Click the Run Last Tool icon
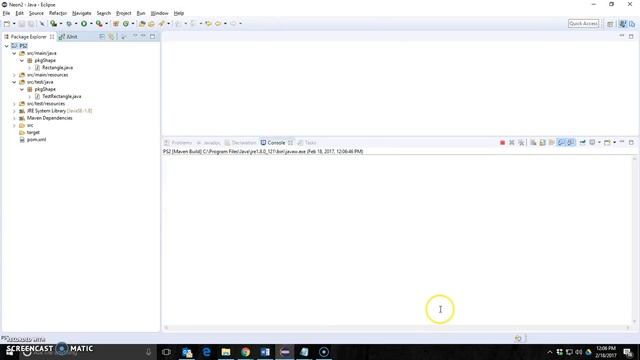Screen dimensions: 640x360 tap(99, 24)
